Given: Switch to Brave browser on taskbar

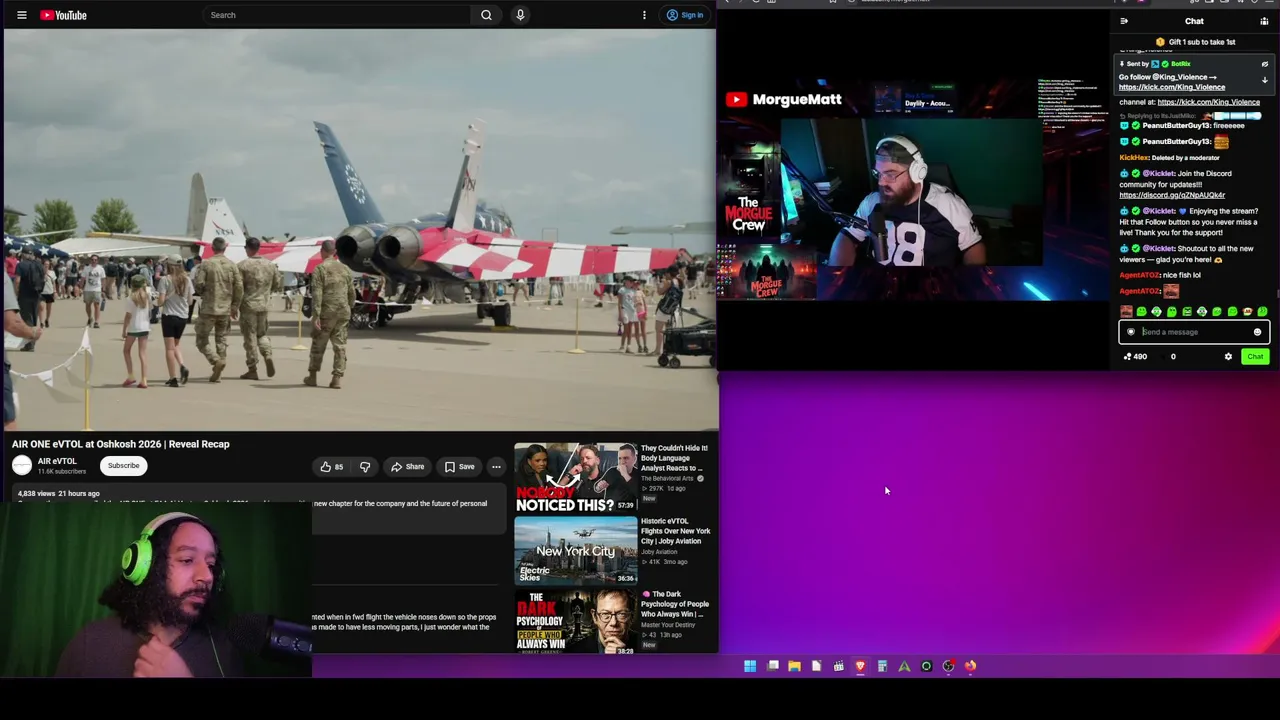Looking at the screenshot, I should [x=860, y=666].
